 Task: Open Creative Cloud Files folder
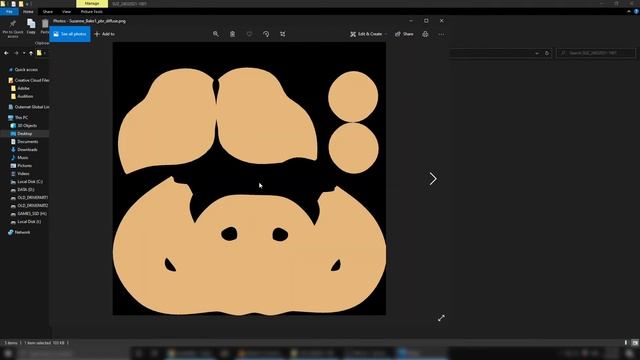pyautogui.click(x=29, y=80)
